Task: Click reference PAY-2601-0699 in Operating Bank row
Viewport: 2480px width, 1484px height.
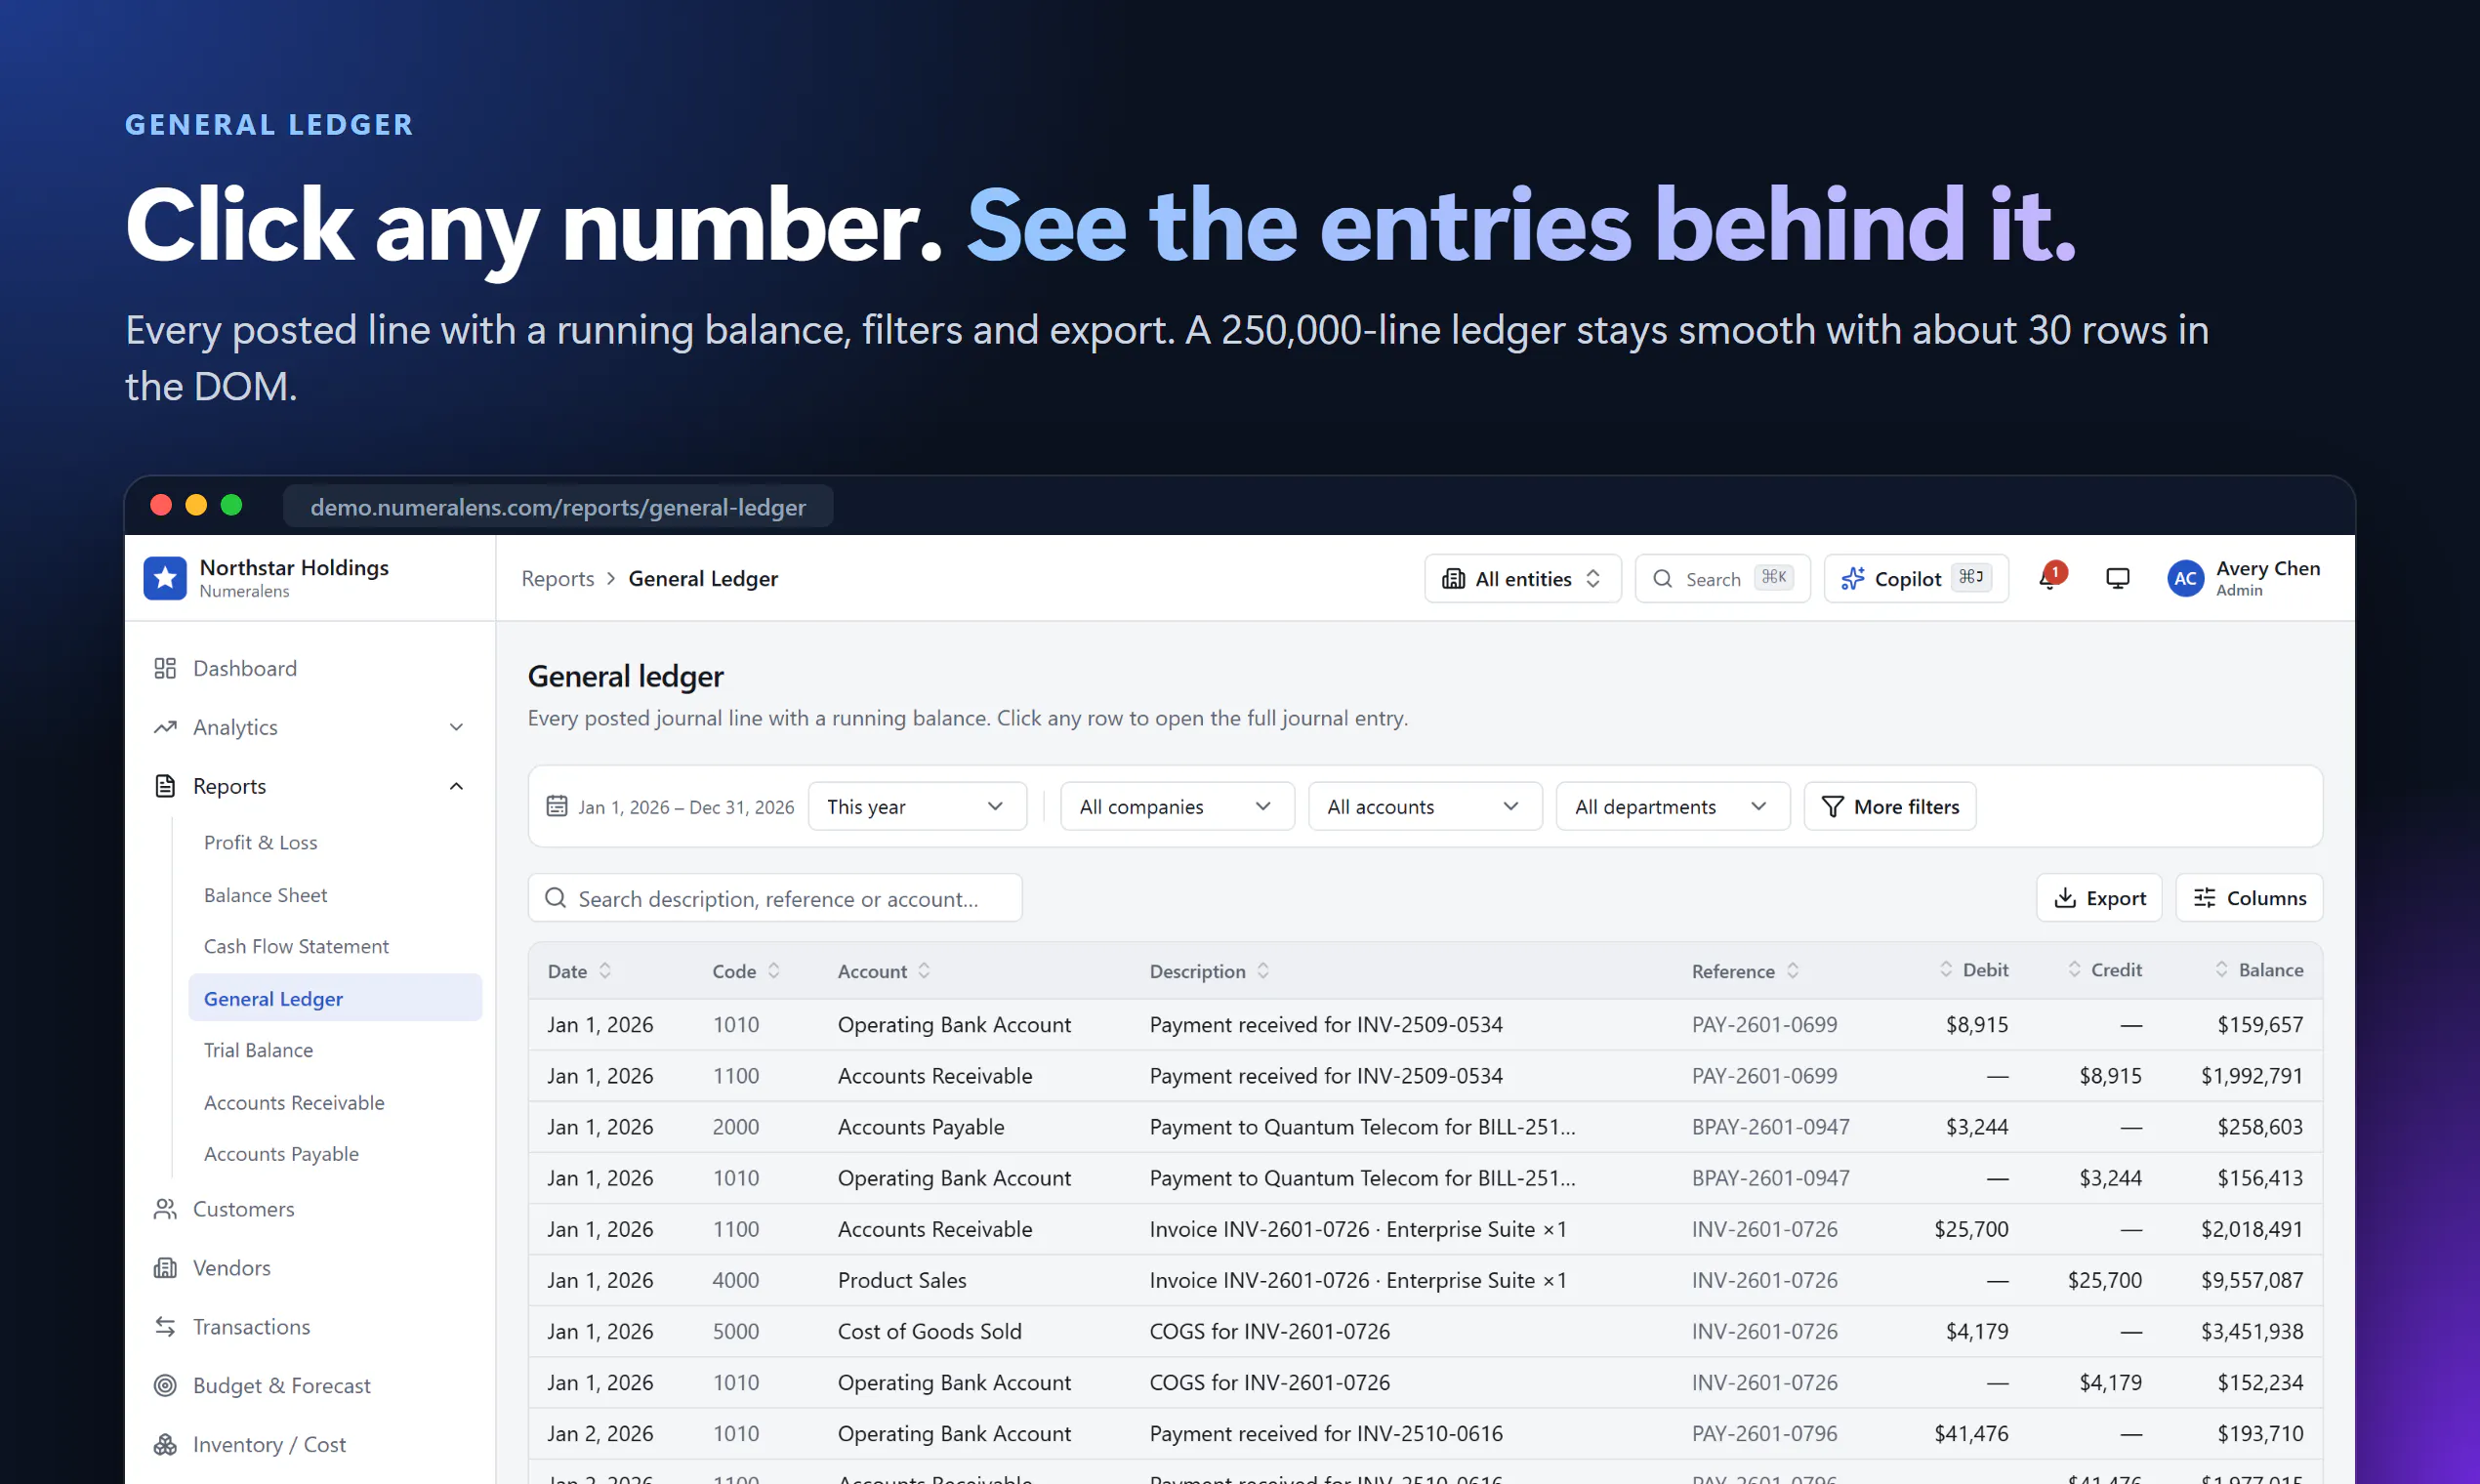Action: [x=1764, y=1024]
